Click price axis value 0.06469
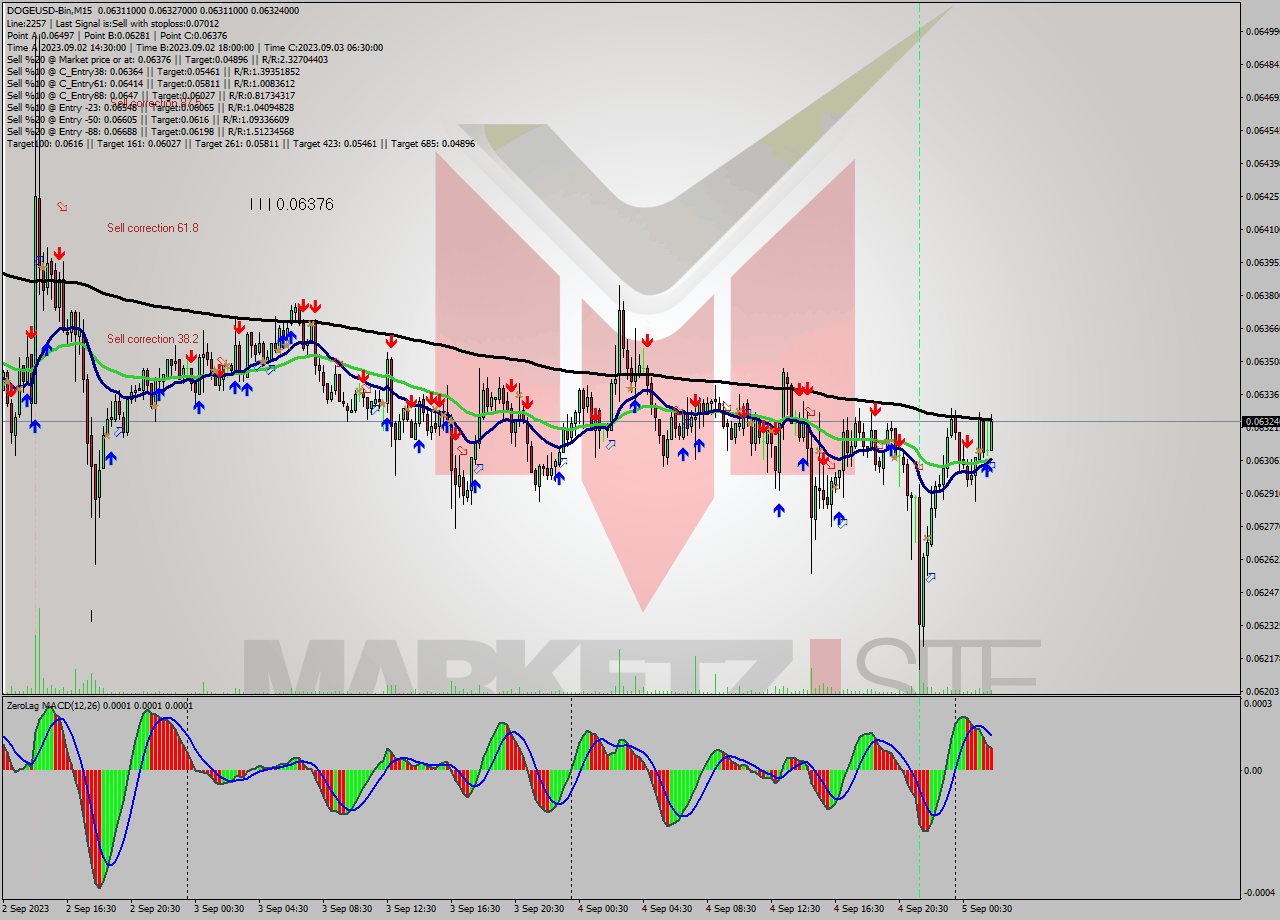This screenshot has height=920, width=1280. tap(1261, 97)
